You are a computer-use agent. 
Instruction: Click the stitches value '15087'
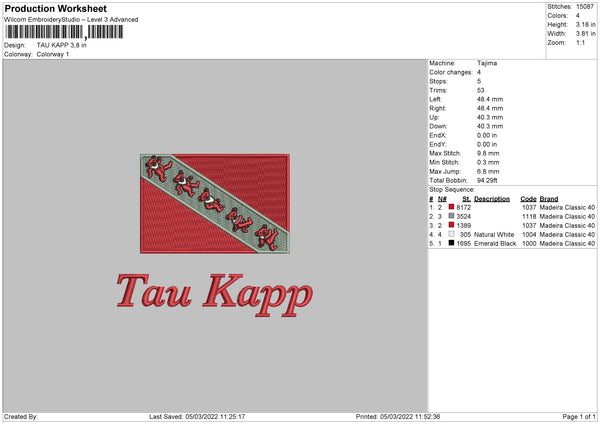pos(585,7)
